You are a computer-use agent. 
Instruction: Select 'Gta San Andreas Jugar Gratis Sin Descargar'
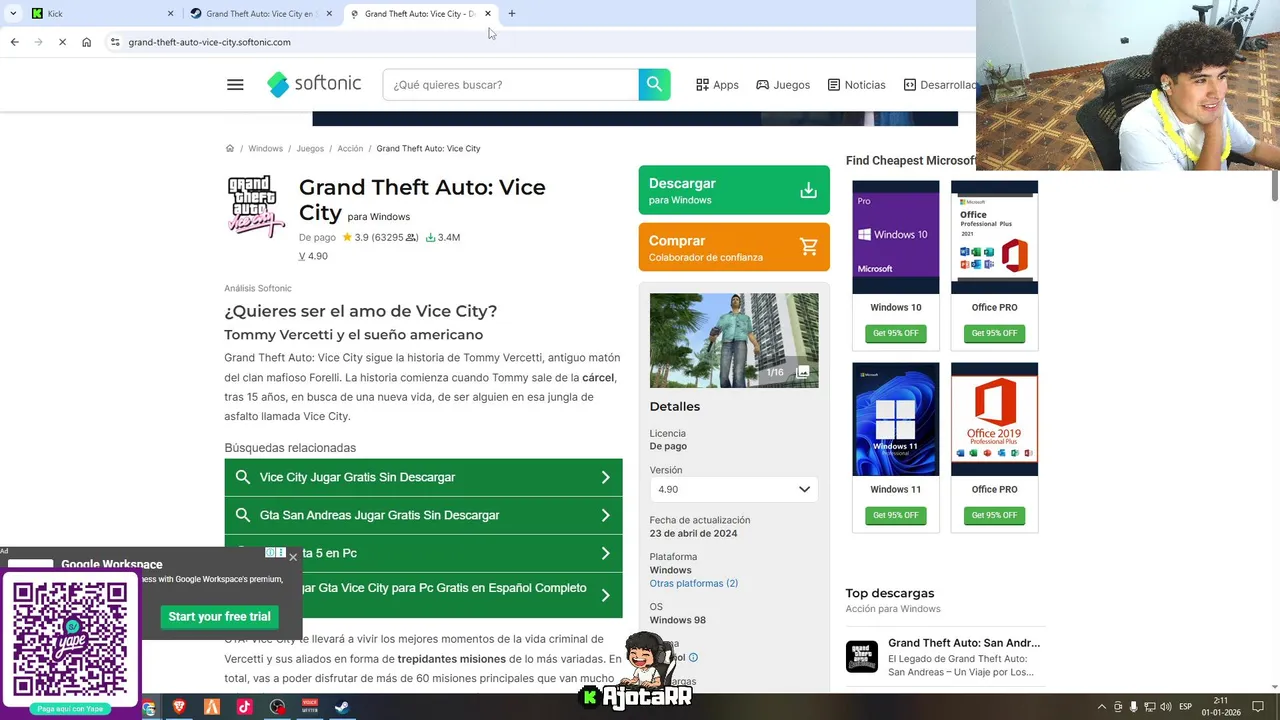423,515
